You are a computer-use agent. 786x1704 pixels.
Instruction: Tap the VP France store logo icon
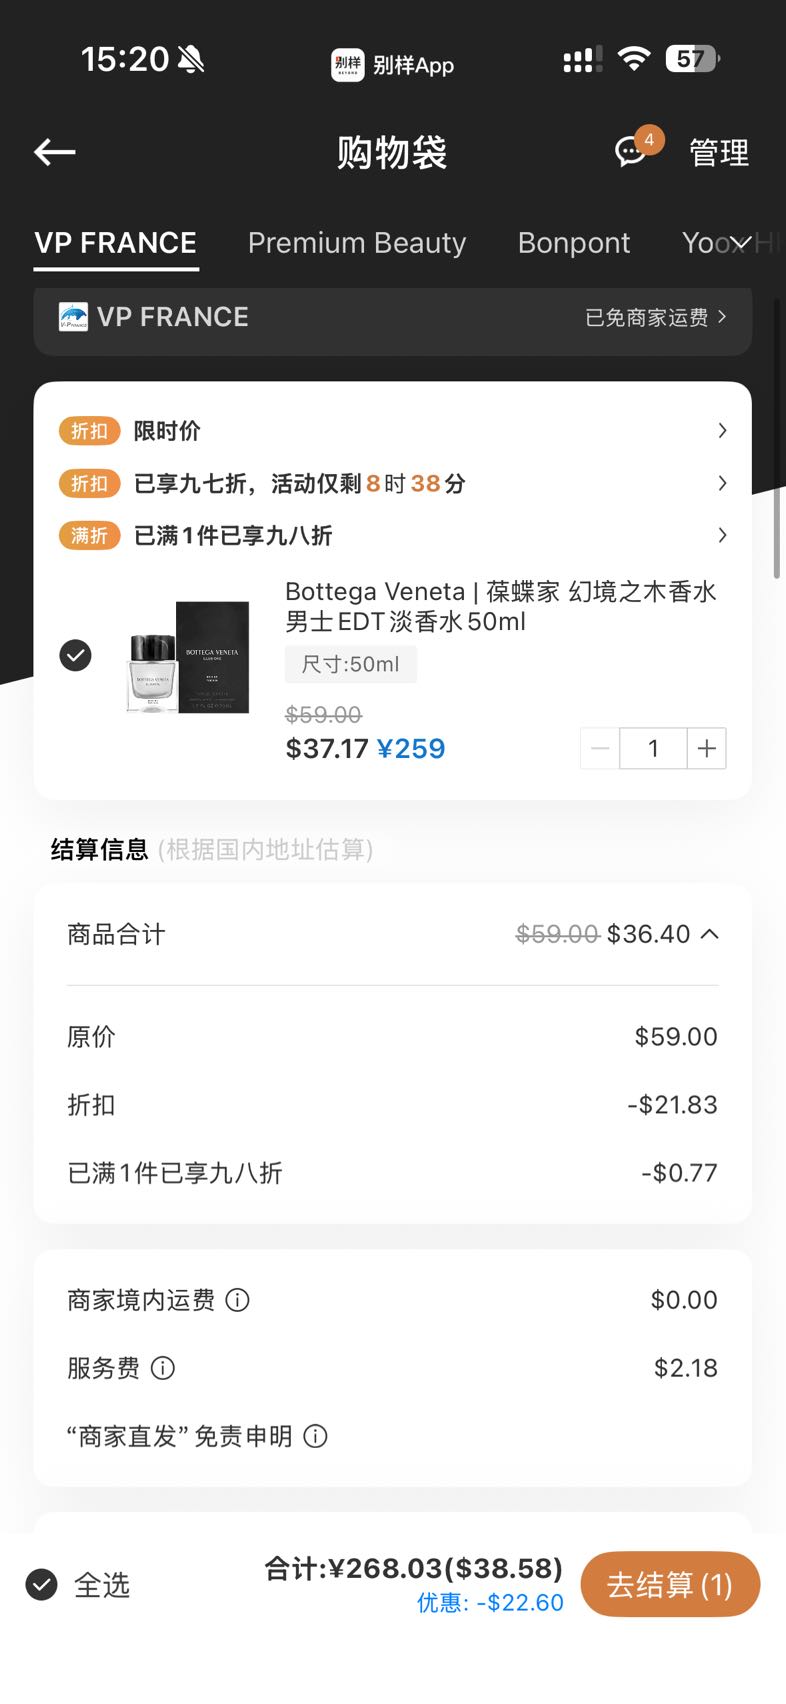(x=73, y=317)
